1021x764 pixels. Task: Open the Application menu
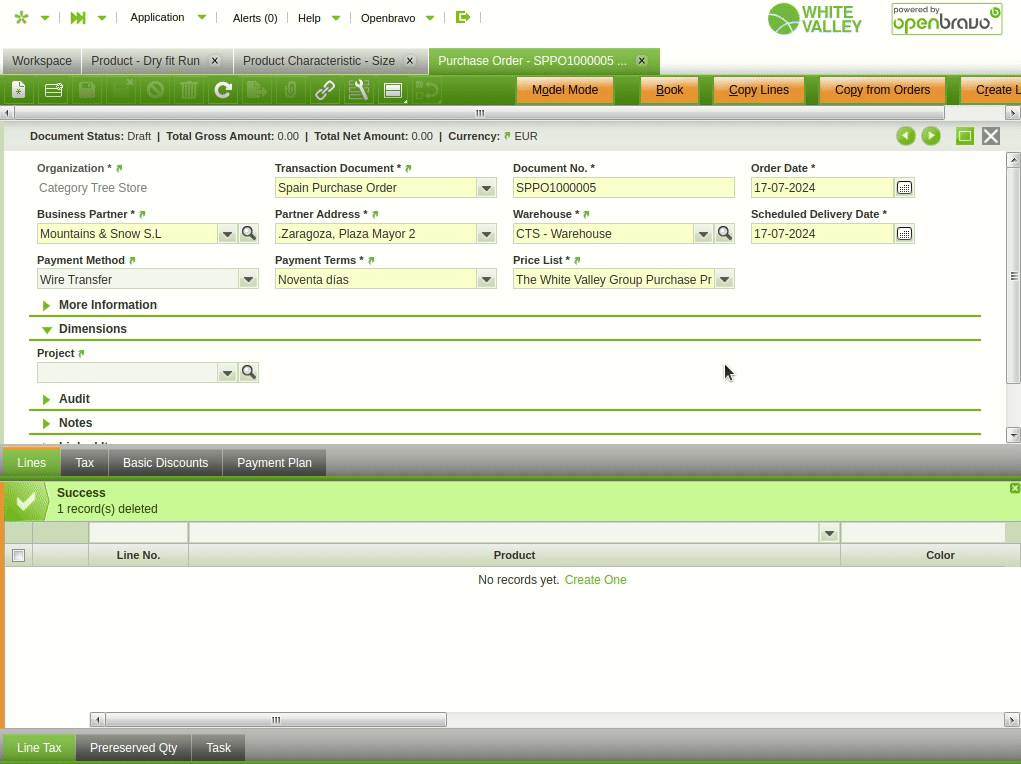point(158,17)
